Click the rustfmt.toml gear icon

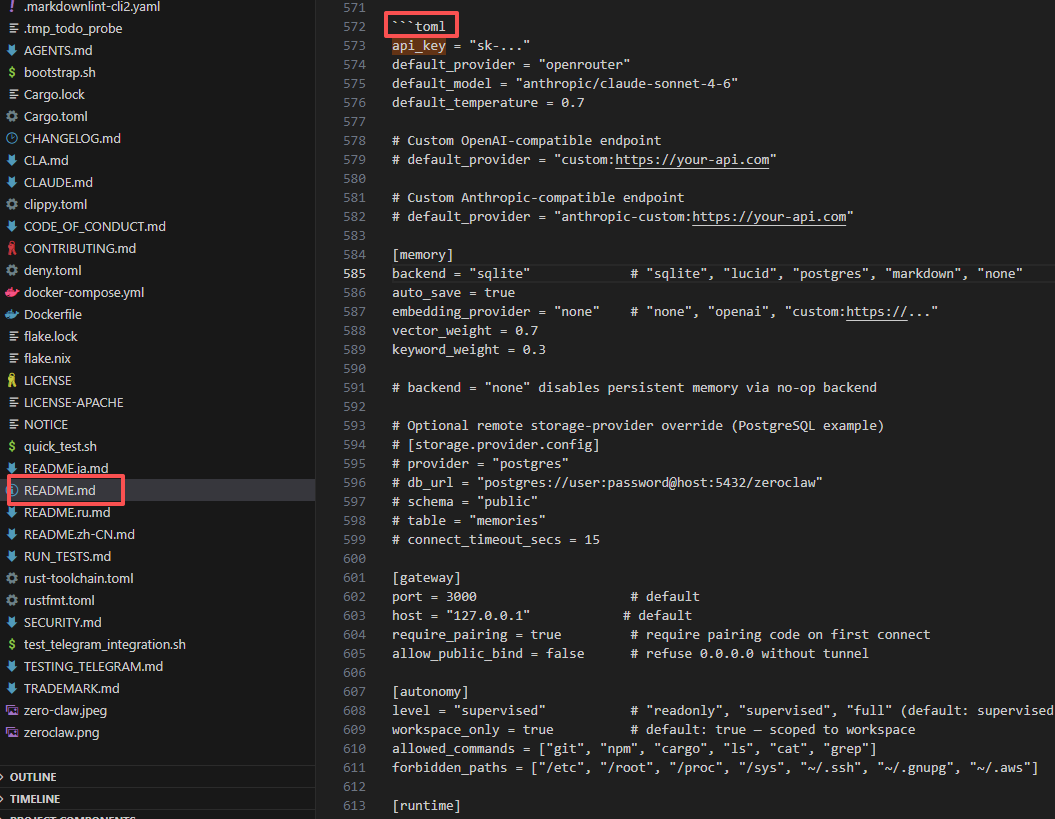[x=12, y=600]
